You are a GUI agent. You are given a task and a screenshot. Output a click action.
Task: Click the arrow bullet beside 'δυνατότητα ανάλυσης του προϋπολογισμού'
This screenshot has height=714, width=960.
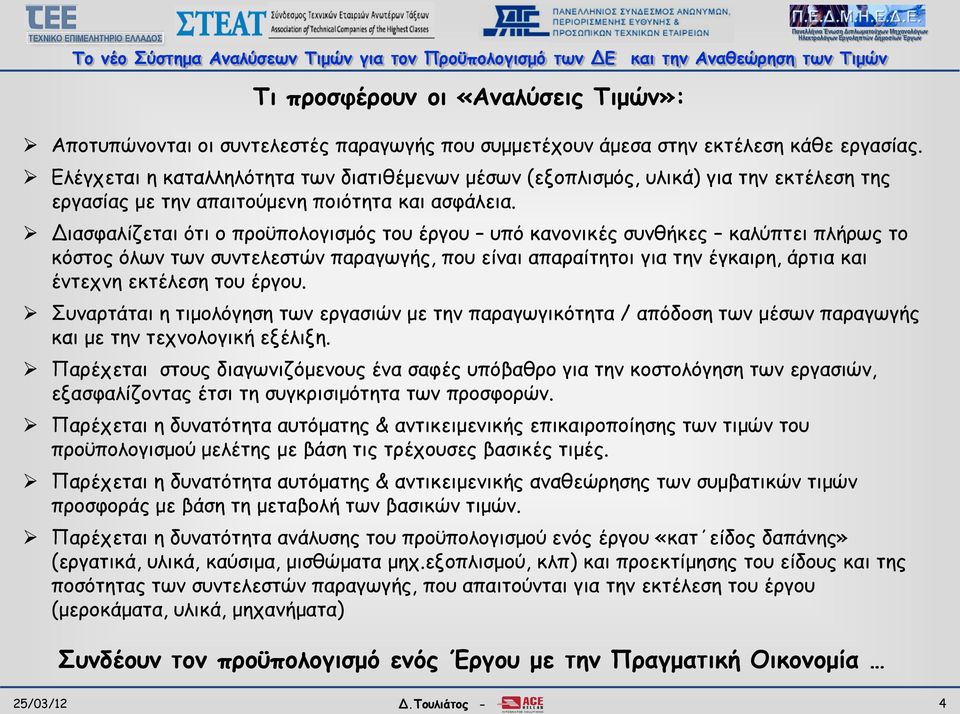[31, 538]
